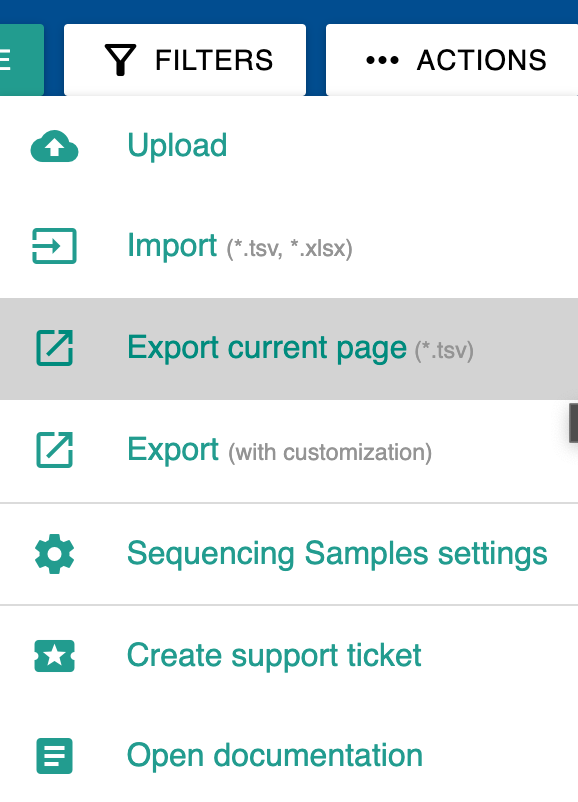The image size is (578, 802).
Task: Click the three dots Actions icon
Action: tap(382, 60)
